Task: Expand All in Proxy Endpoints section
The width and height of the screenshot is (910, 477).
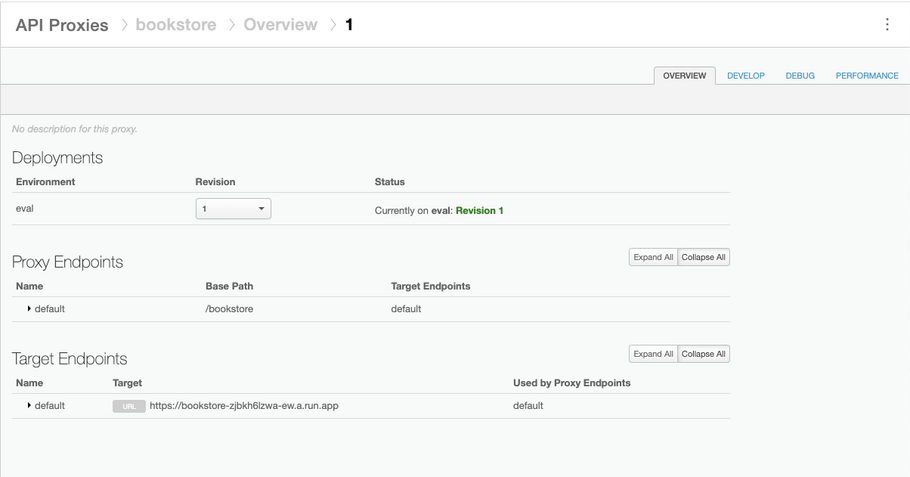Action: pos(653,257)
